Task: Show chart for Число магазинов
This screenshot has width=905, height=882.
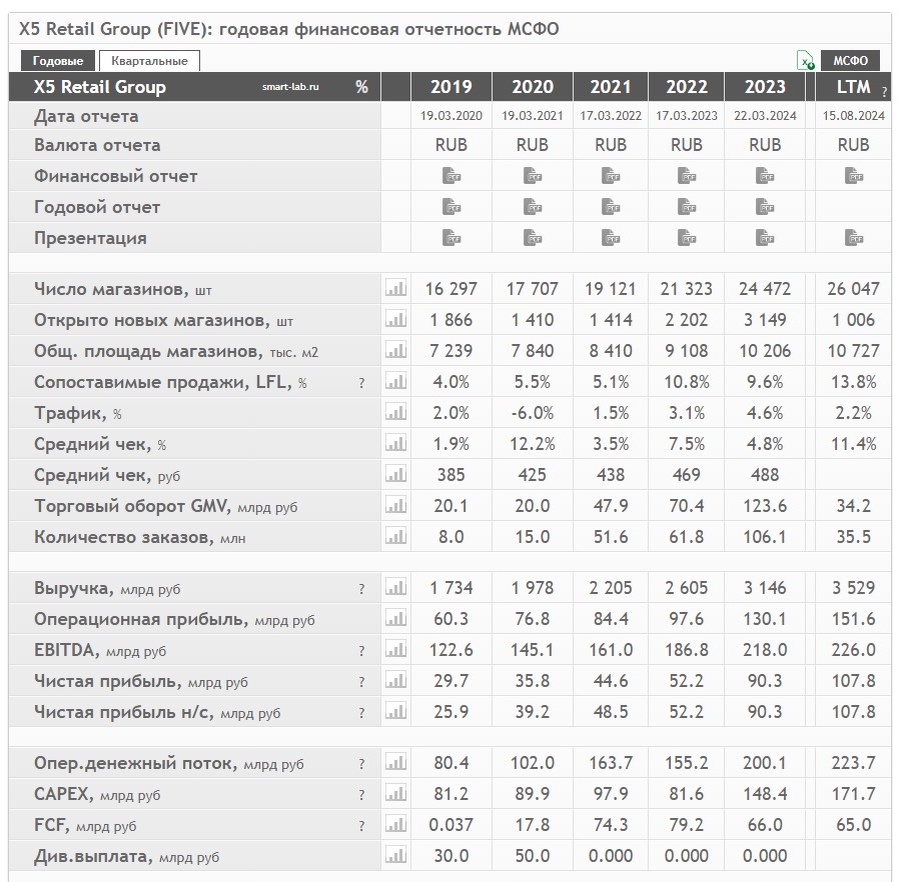Action: click(x=396, y=288)
